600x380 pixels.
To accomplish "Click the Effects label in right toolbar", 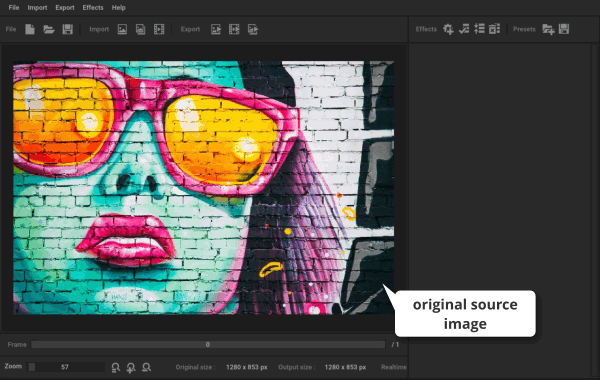I will pyautogui.click(x=426, y=29).
